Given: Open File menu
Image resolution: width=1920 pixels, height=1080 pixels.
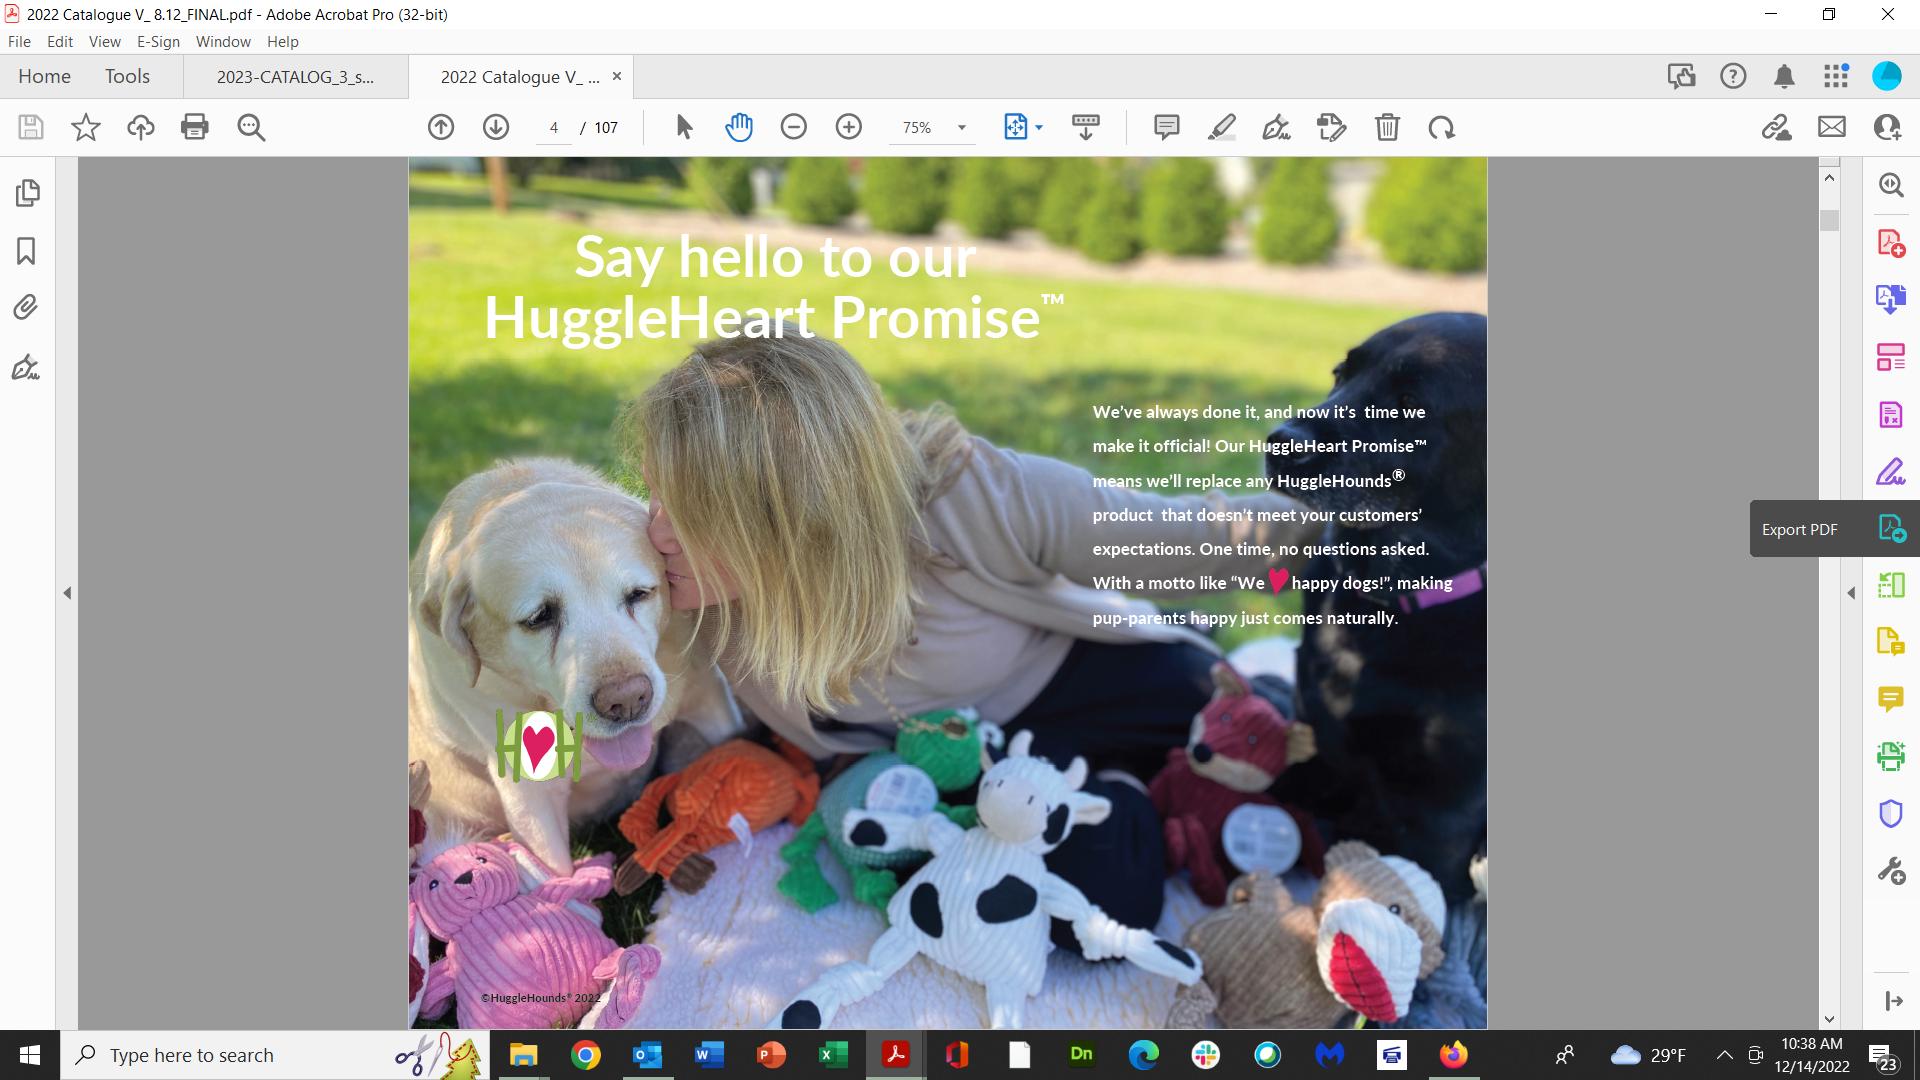Looking at the screenshot, I should (x=19, y=42).
